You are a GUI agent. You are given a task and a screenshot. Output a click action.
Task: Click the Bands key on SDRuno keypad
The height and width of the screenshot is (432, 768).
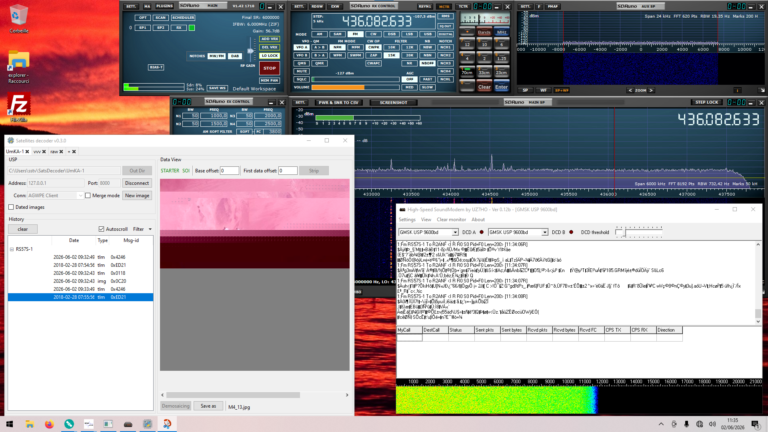(x=484, y=32)
